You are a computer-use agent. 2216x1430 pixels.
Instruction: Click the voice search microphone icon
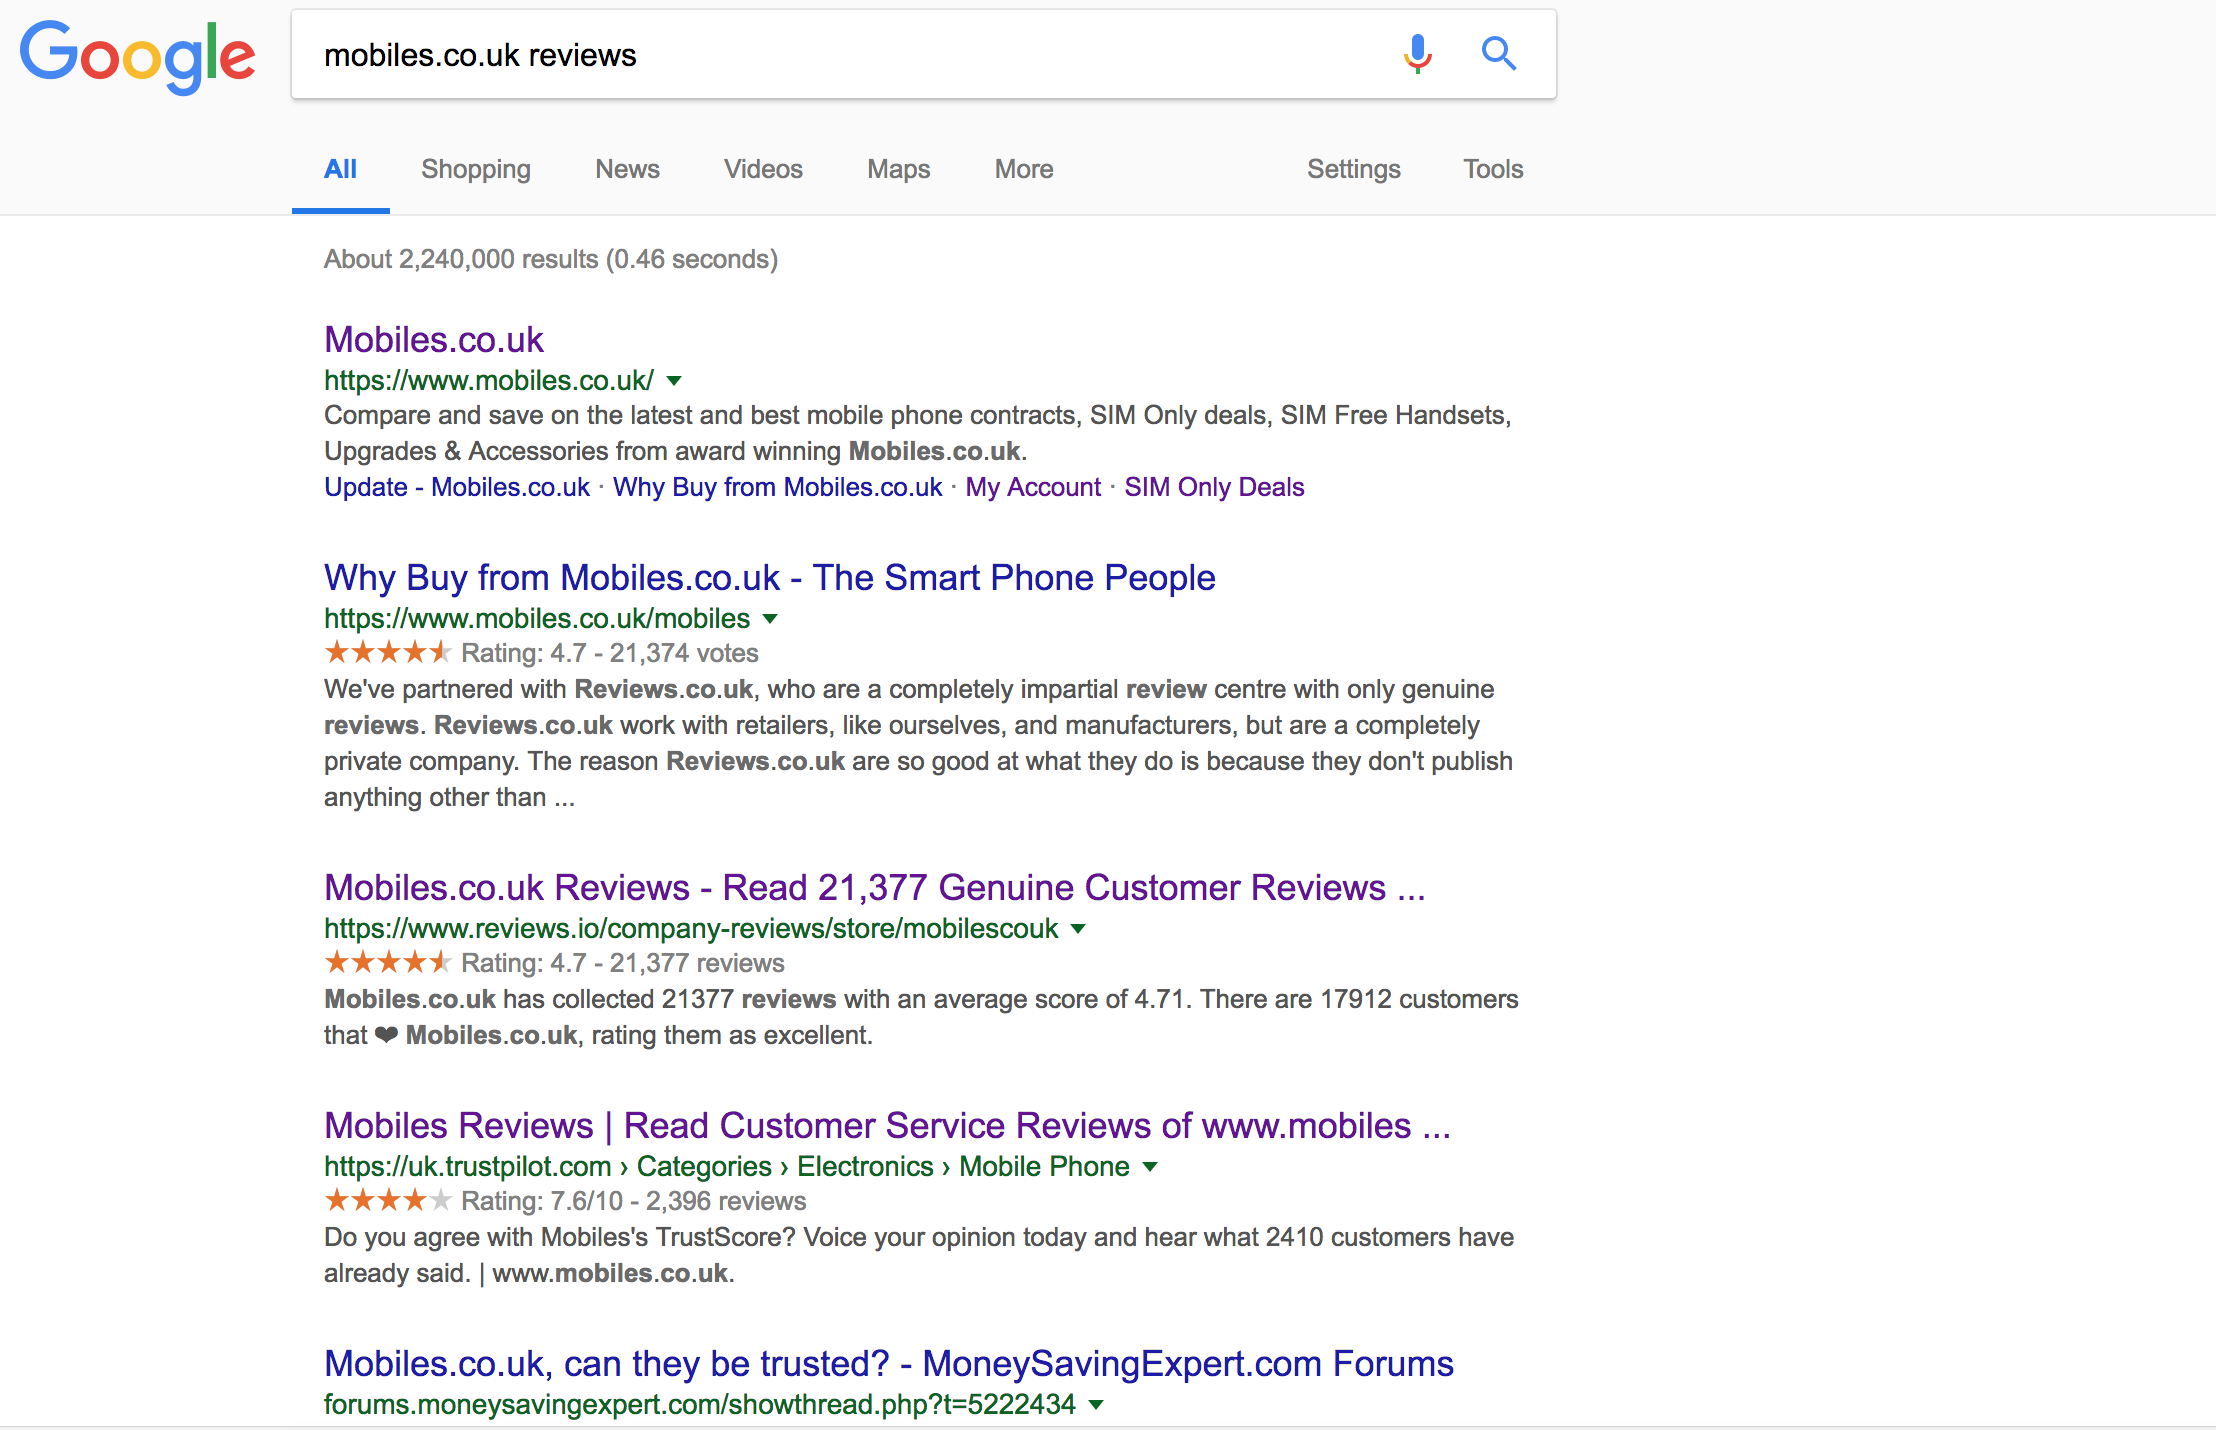1416,55
